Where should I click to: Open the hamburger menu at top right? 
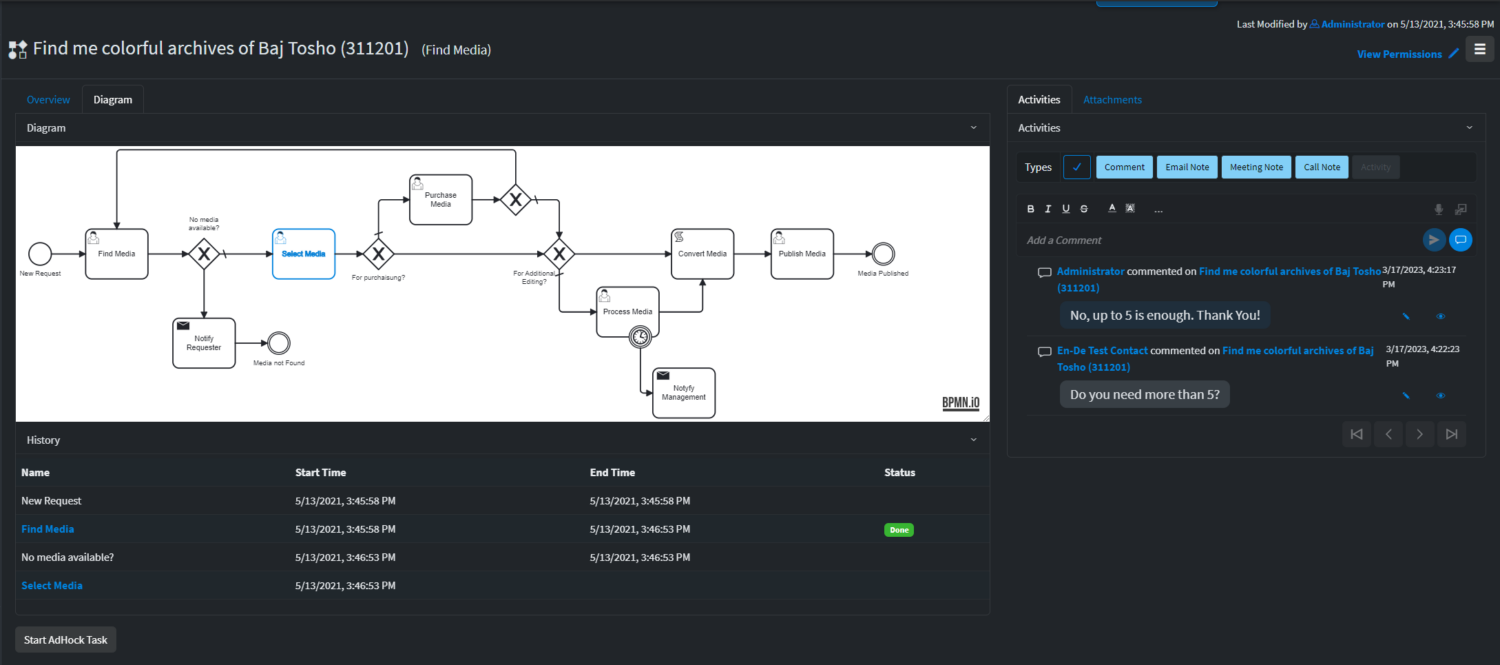pyautogui.click(x=1479, y=48)
